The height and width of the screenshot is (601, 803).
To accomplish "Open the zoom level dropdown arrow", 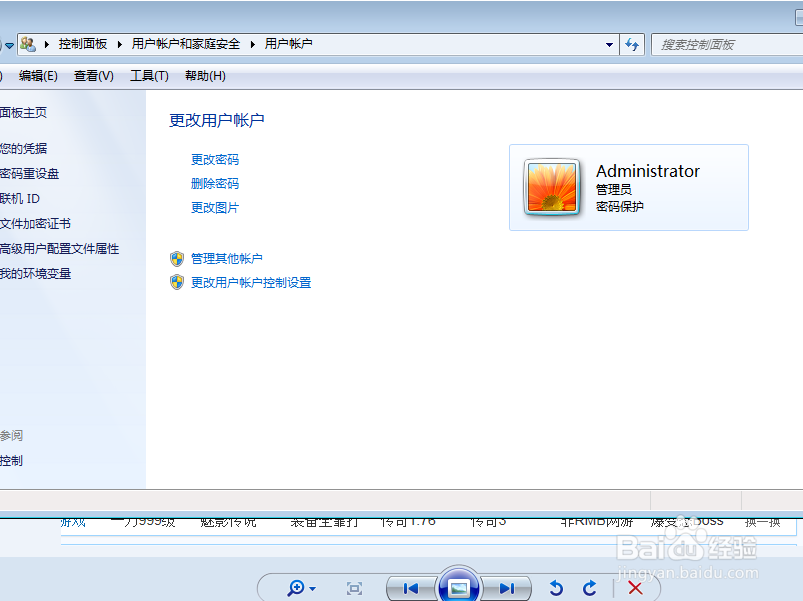I will click(x=312, y=589).
